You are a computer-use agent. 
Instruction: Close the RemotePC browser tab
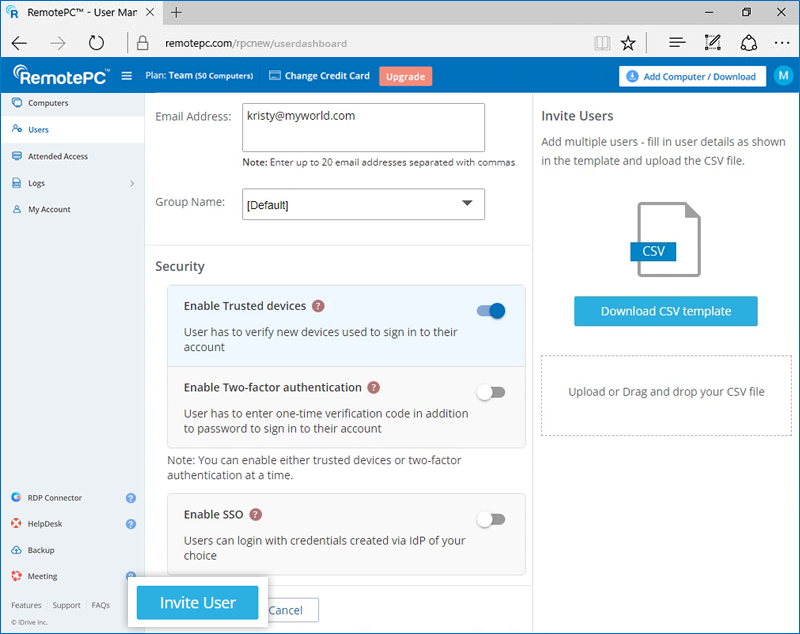(x=150, y=12)
